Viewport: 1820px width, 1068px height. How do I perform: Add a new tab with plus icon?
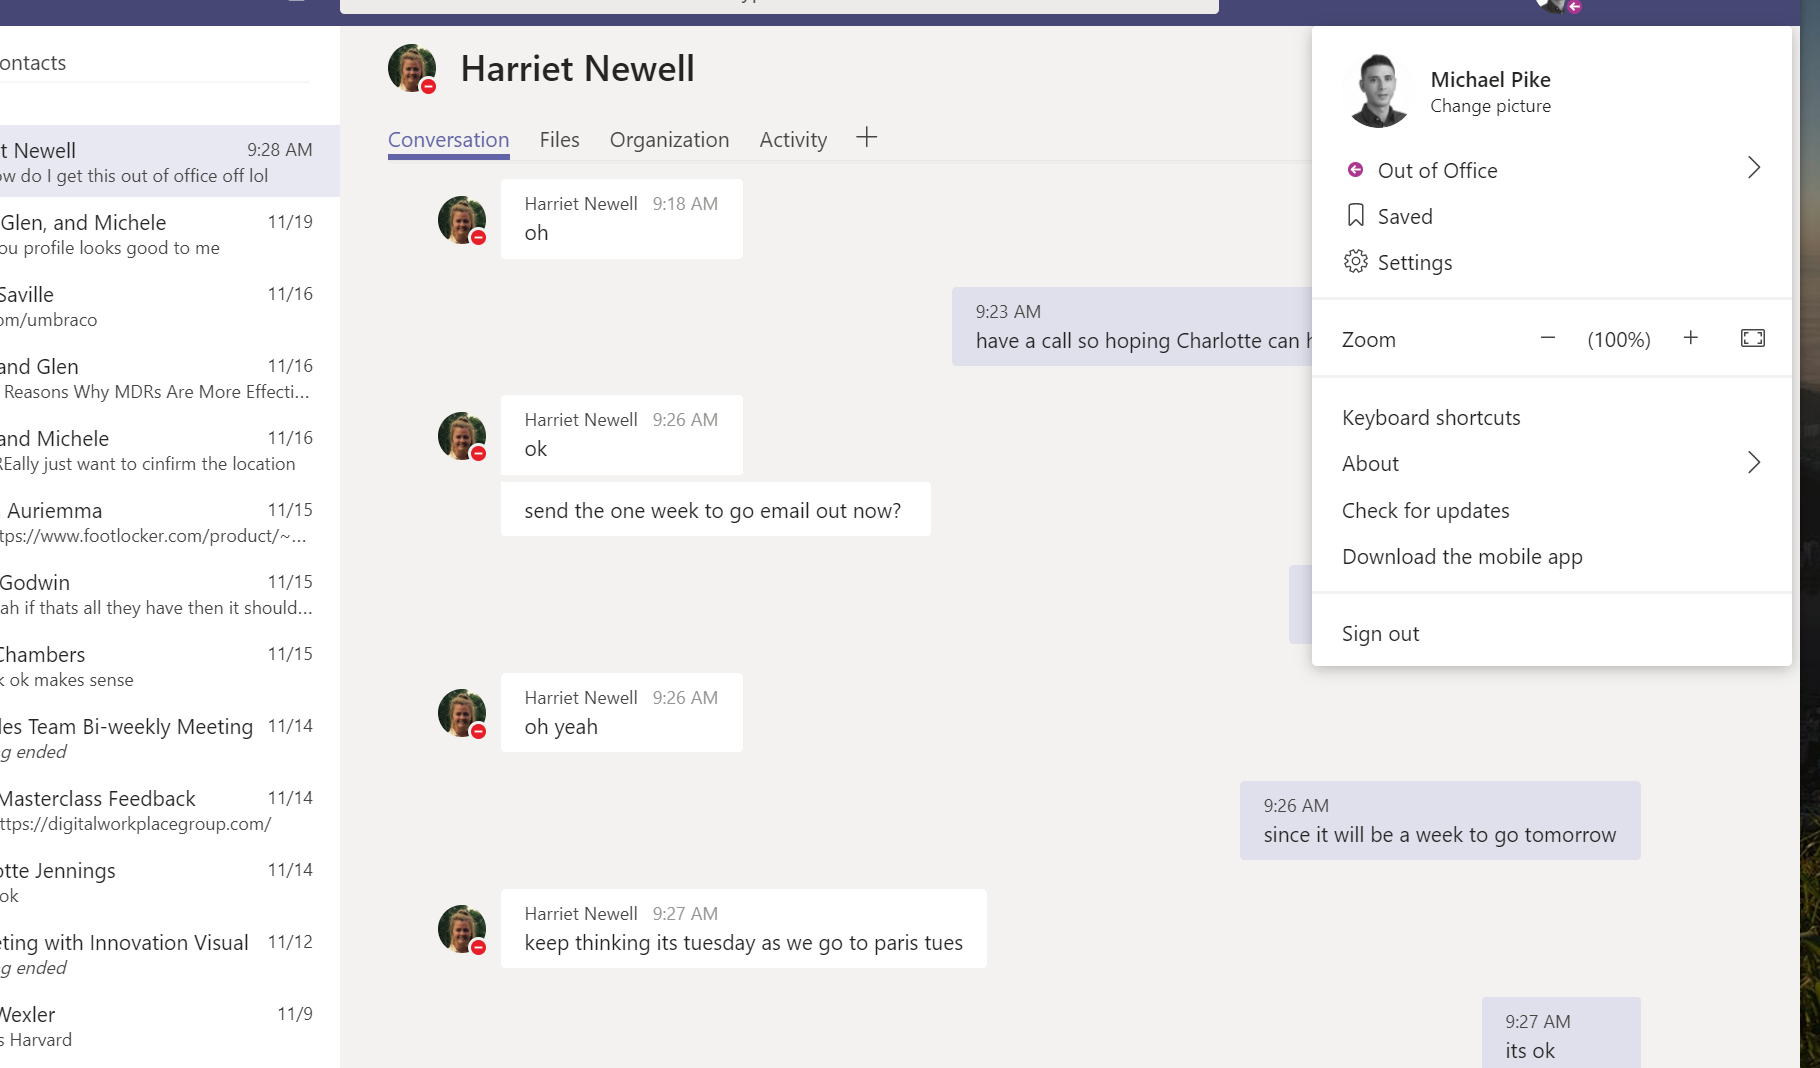867,138
